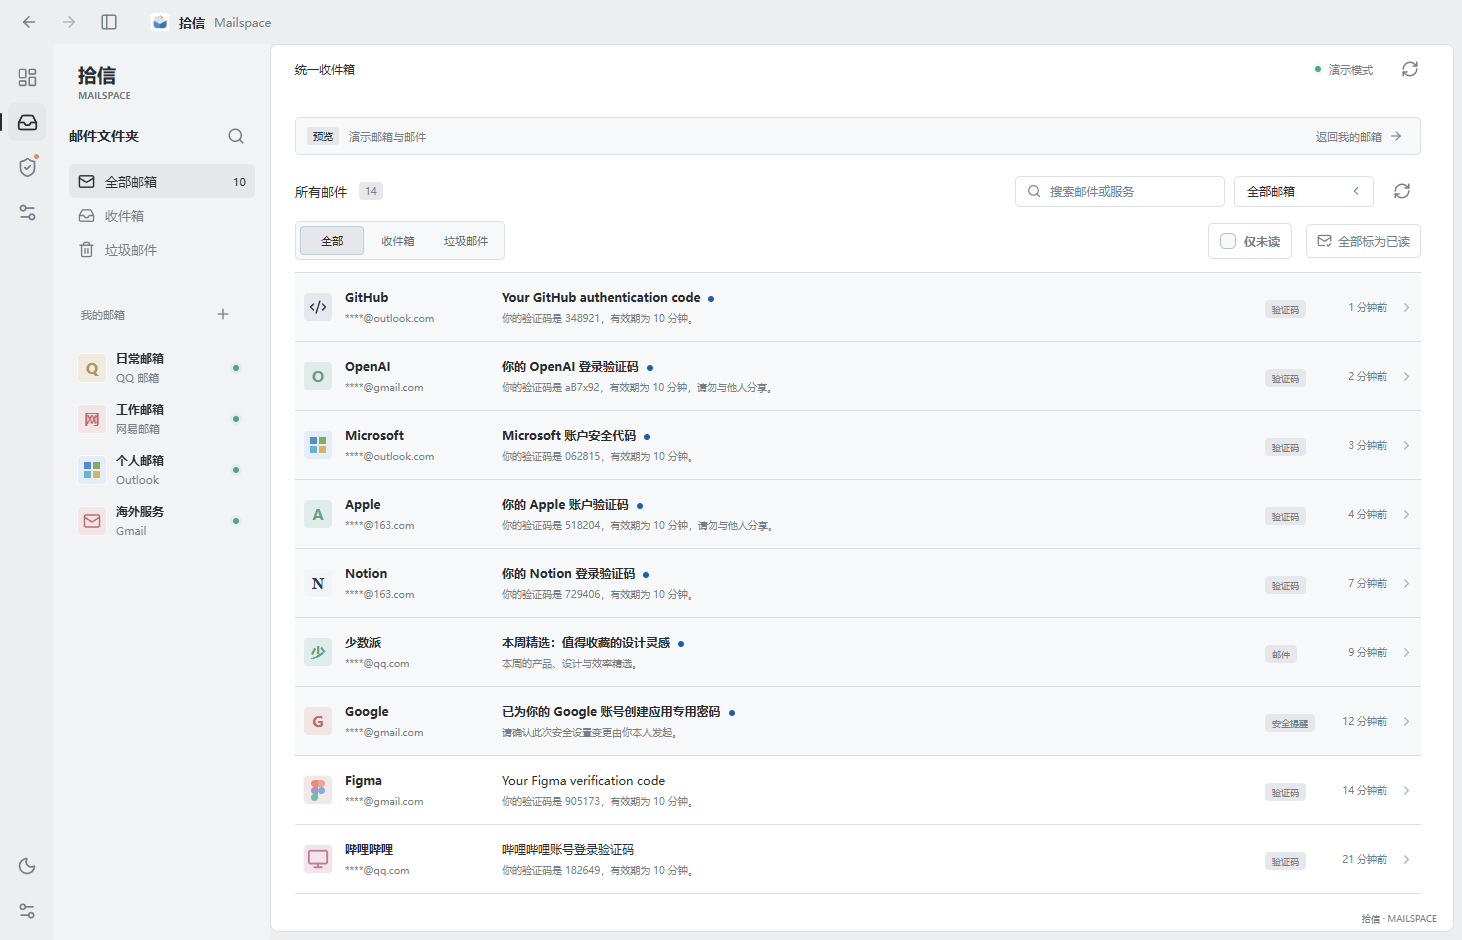This screenshot has height=940, width=1462.
Task: Switch to the 全部 tab
Action: click(x=332, y=241)
